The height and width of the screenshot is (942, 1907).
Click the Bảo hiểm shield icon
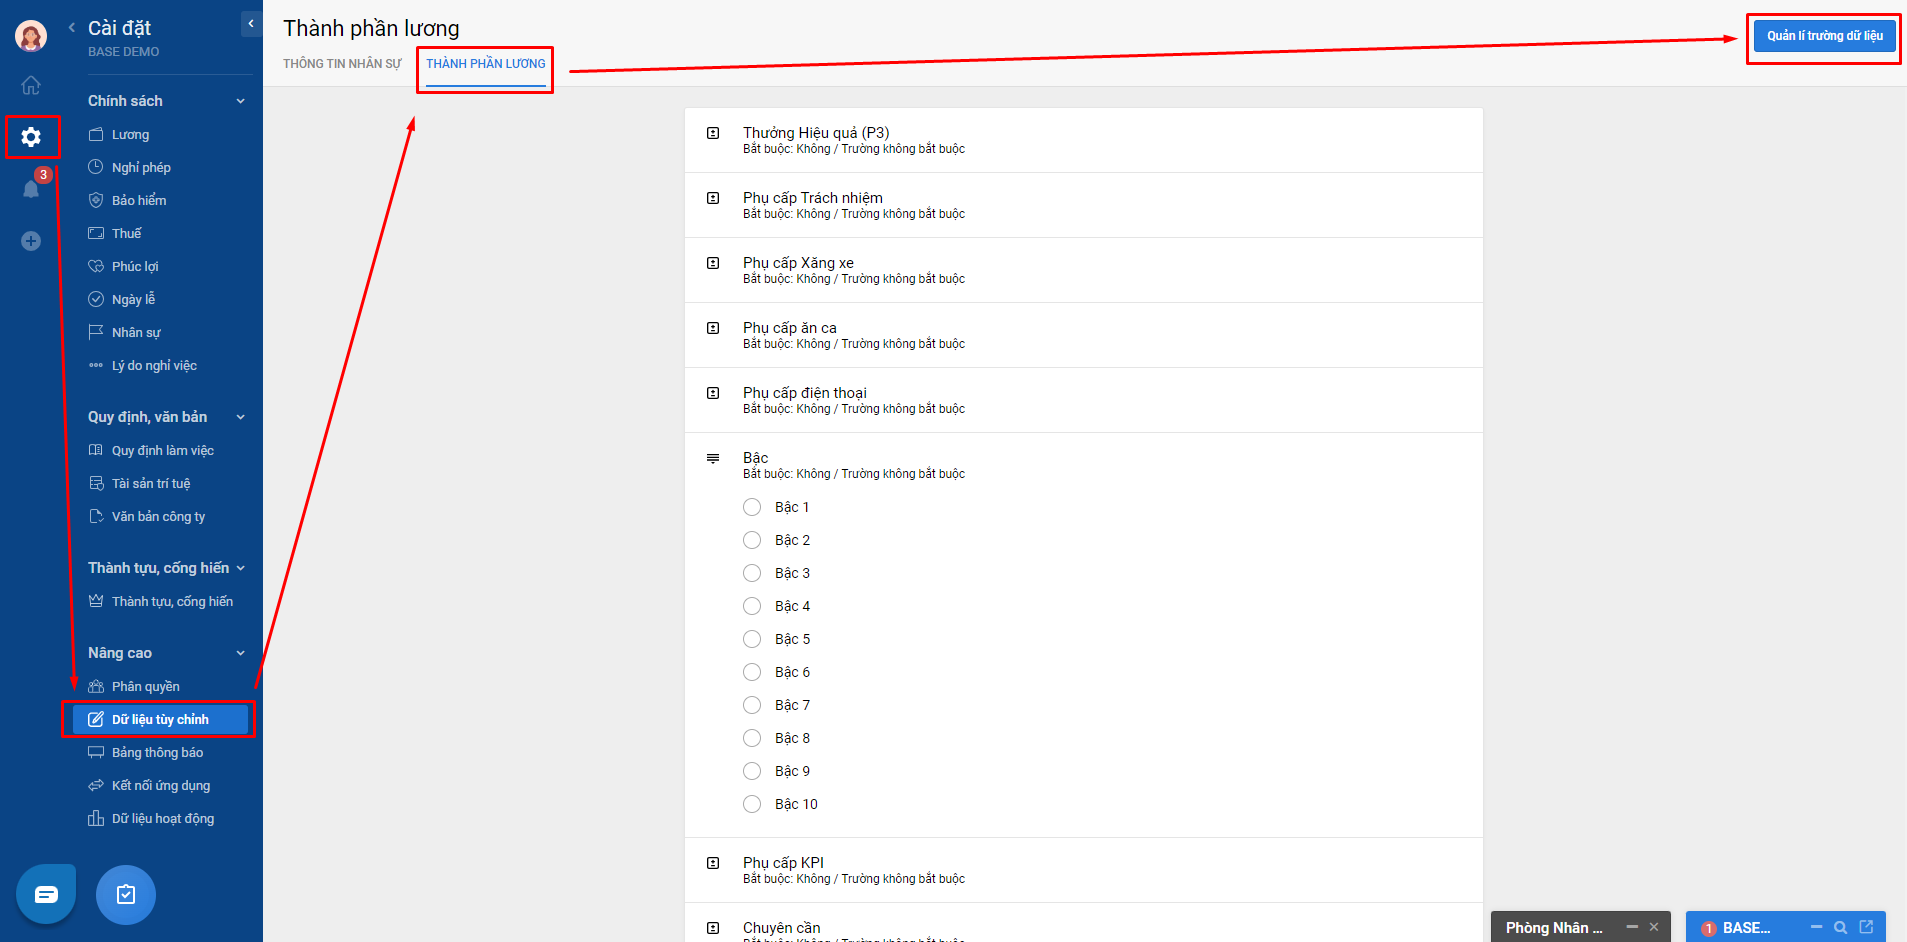click(x=96, y=200)
